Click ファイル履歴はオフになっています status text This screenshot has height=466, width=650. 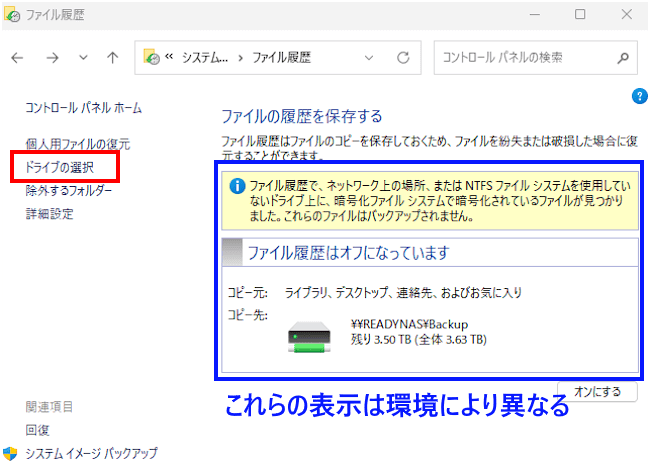point(348,252)
